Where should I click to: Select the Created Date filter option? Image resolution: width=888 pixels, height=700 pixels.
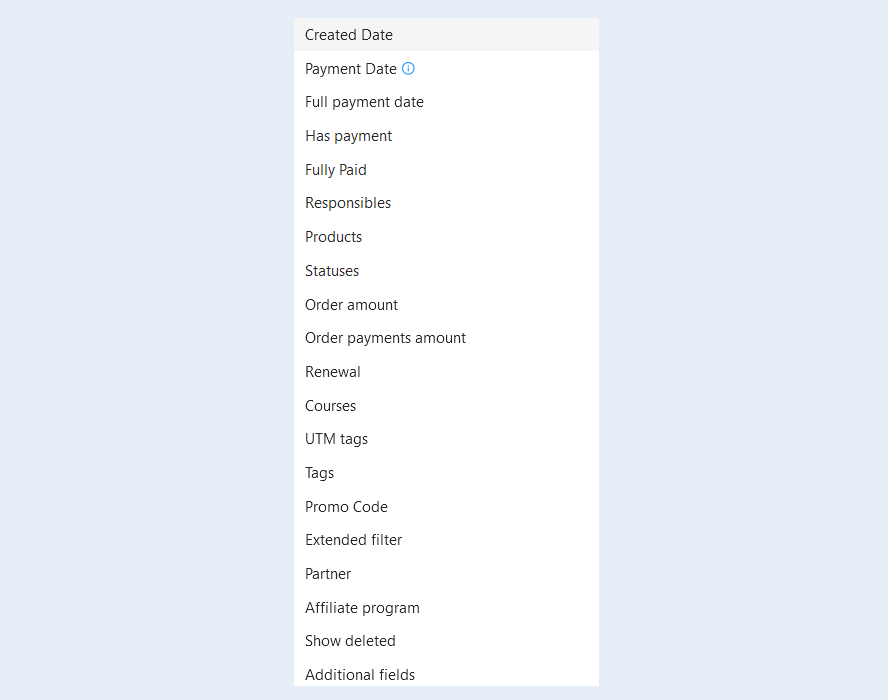point(446,35)
